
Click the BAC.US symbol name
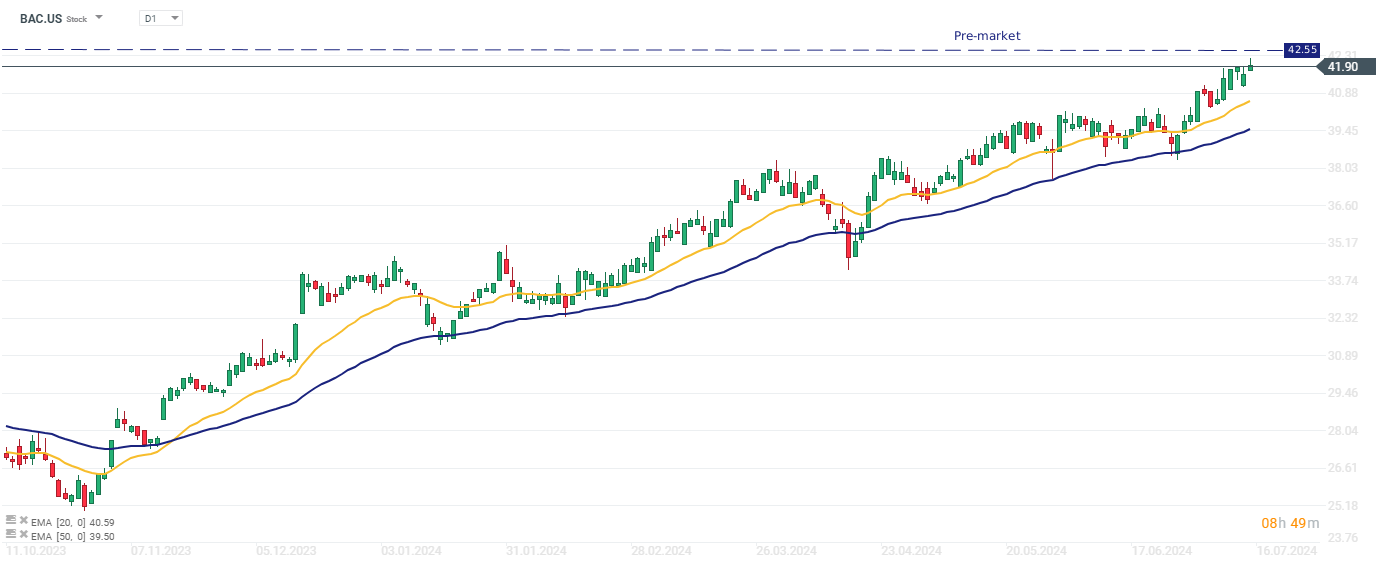click(41, 18)
